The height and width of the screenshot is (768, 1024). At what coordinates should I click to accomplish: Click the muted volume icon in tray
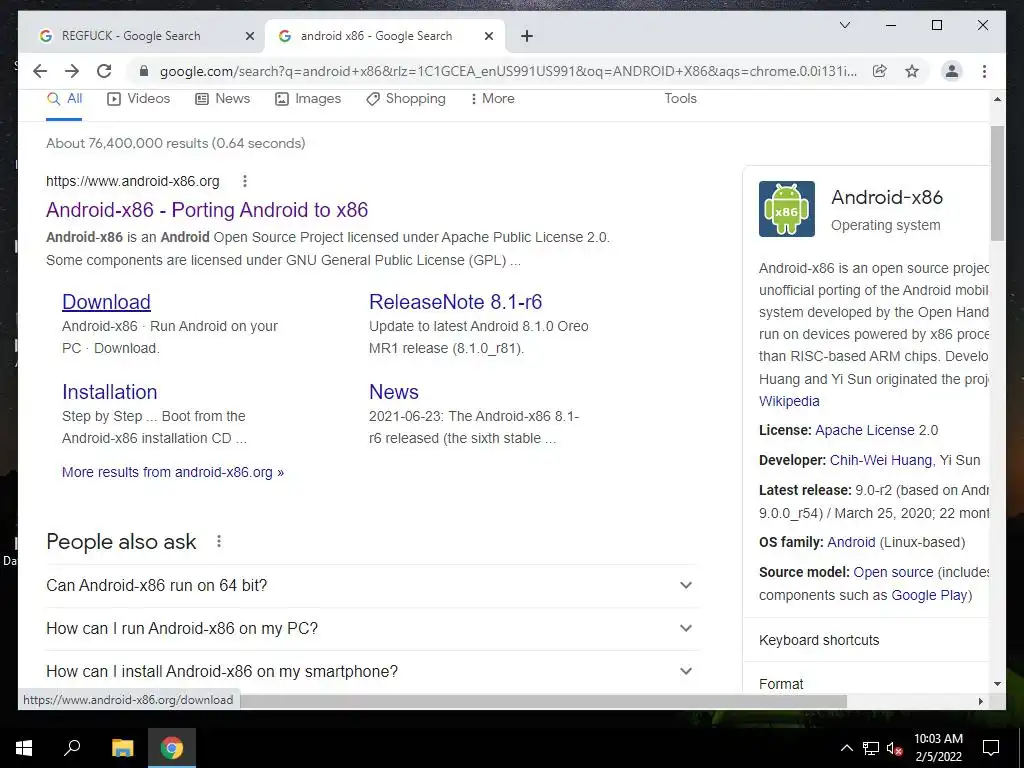click(894, 748)
